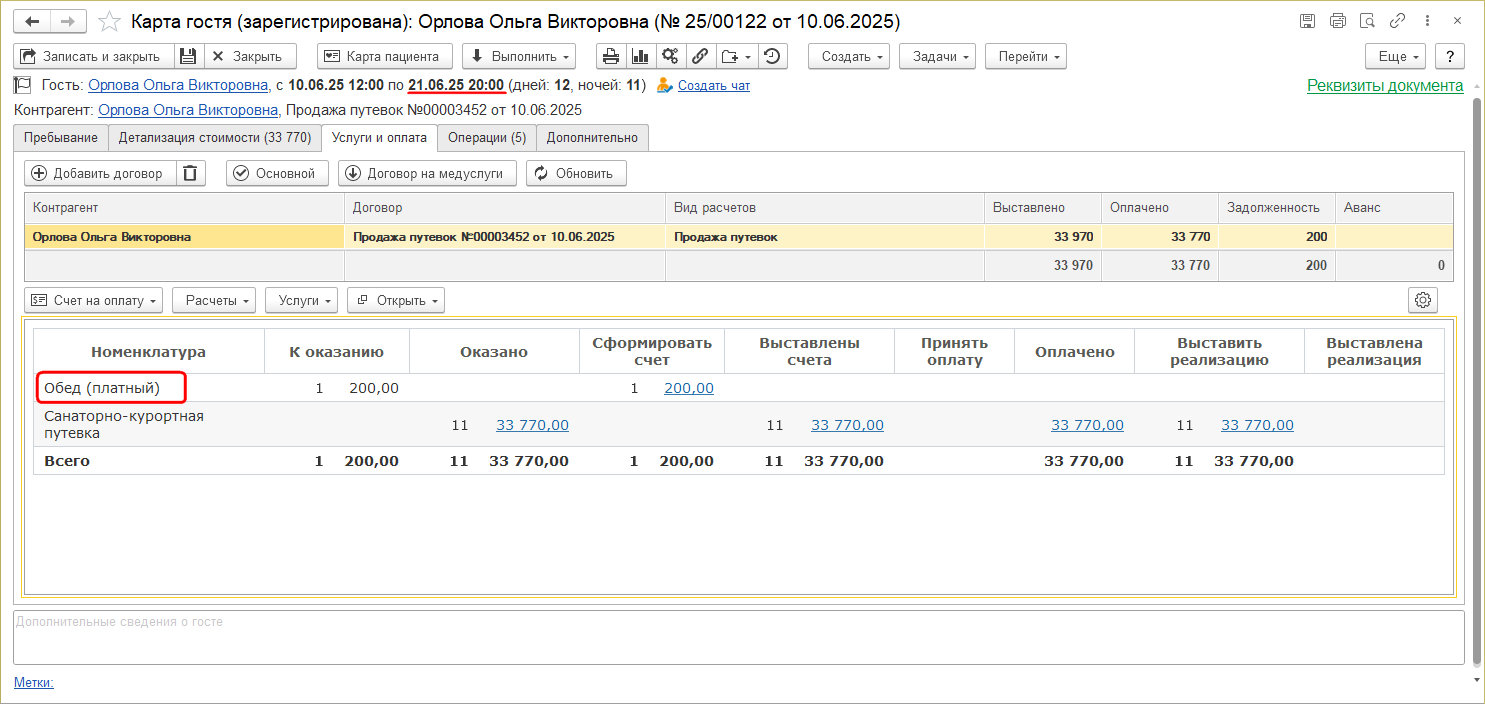1485x704 pixels.
Task: Click the gears icon in the toolbar
Action: [670, 56]
